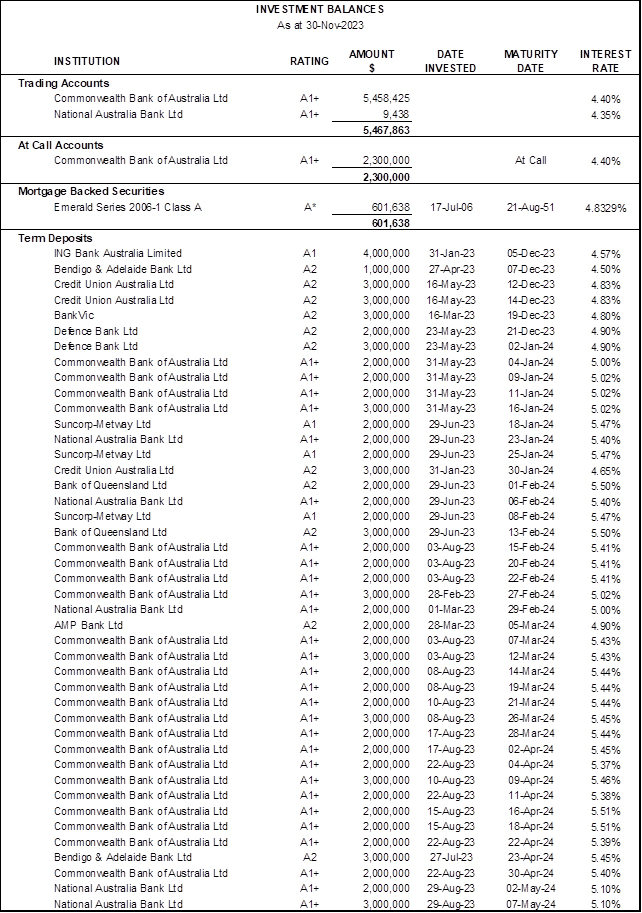Click the At Call Accounts heading
This screenshot has width=642, height=913.
tap(61, 145)
